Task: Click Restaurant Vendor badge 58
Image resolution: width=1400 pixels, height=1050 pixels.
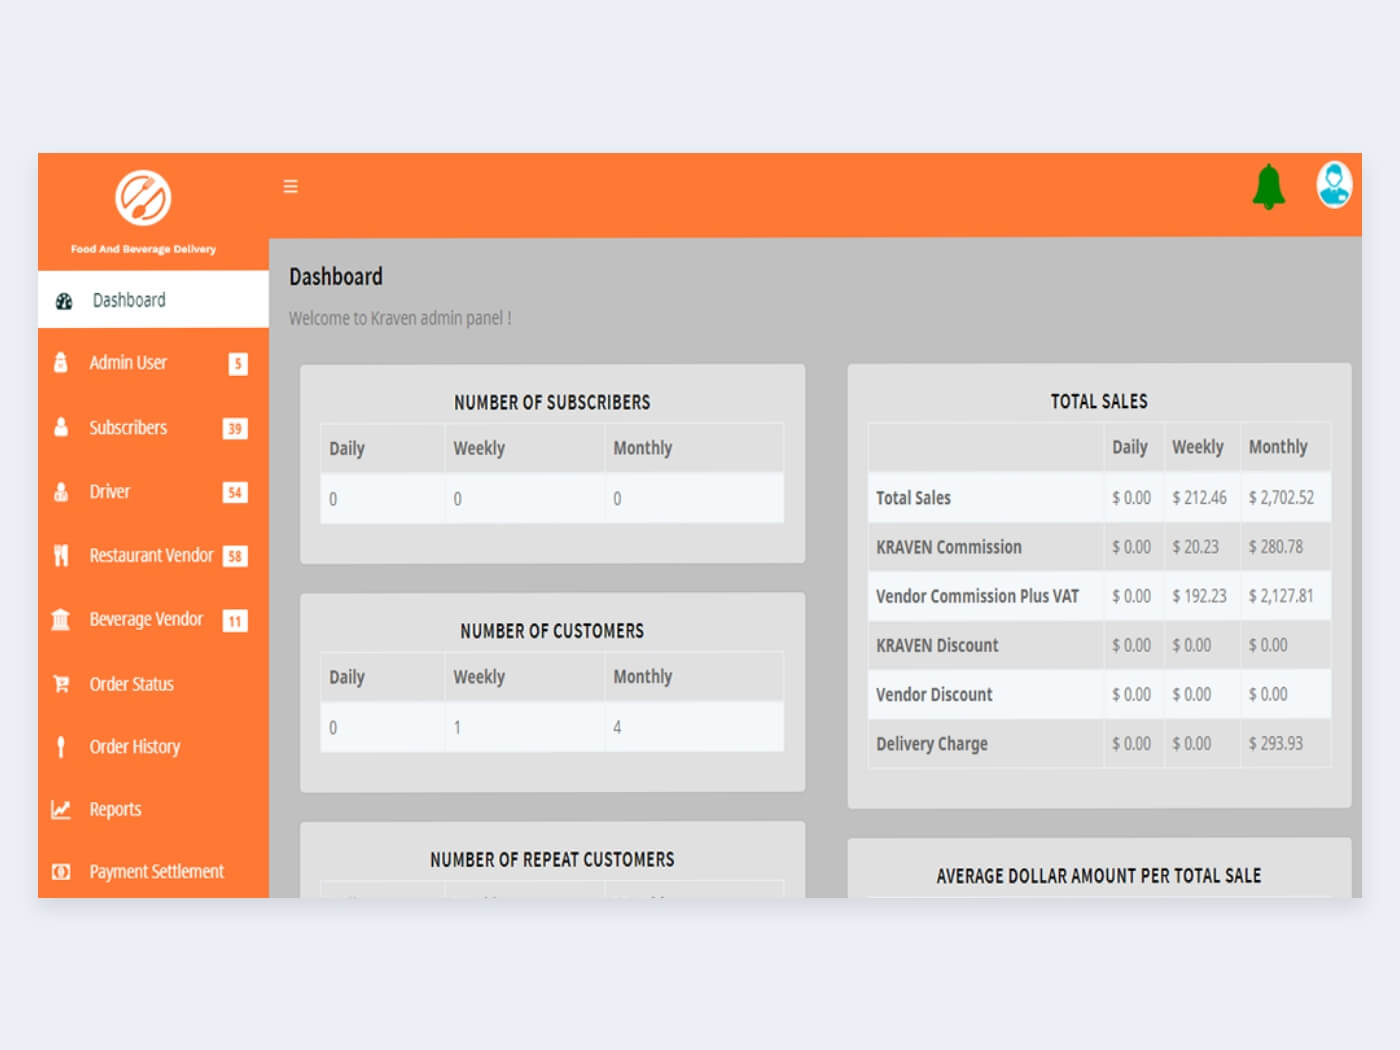Action: [235, 556]
